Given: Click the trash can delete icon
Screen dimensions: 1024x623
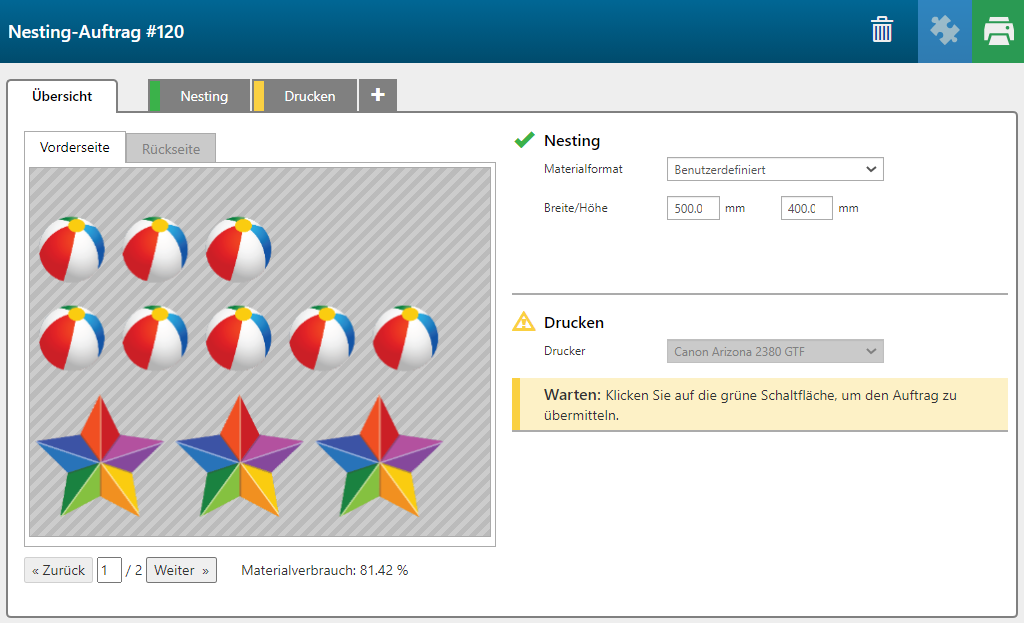Looking at the screenshot, I should (881, 31).
